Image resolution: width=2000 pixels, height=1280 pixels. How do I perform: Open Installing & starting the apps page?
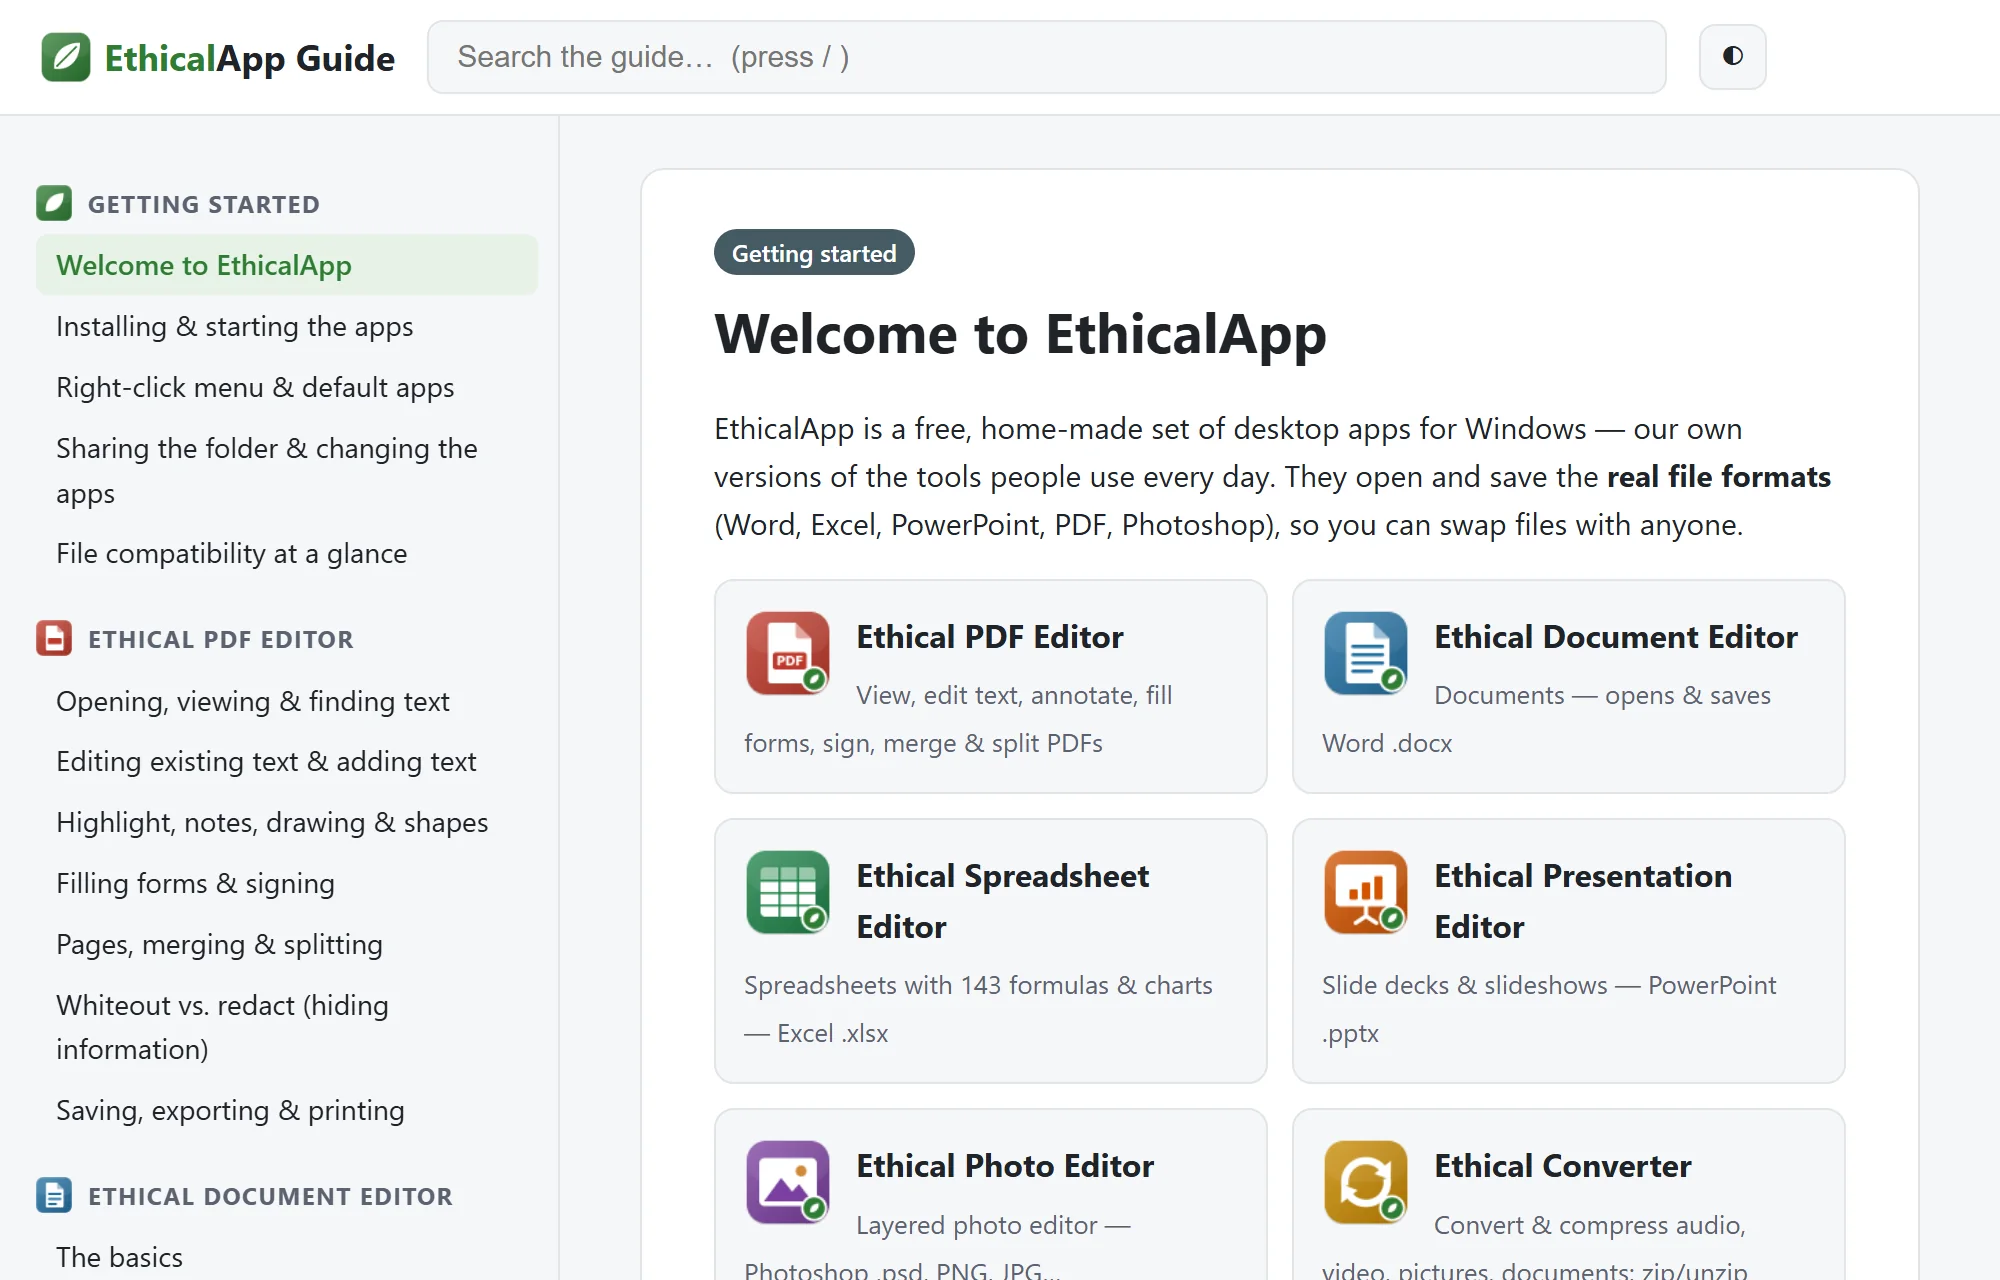coord(287,326)
